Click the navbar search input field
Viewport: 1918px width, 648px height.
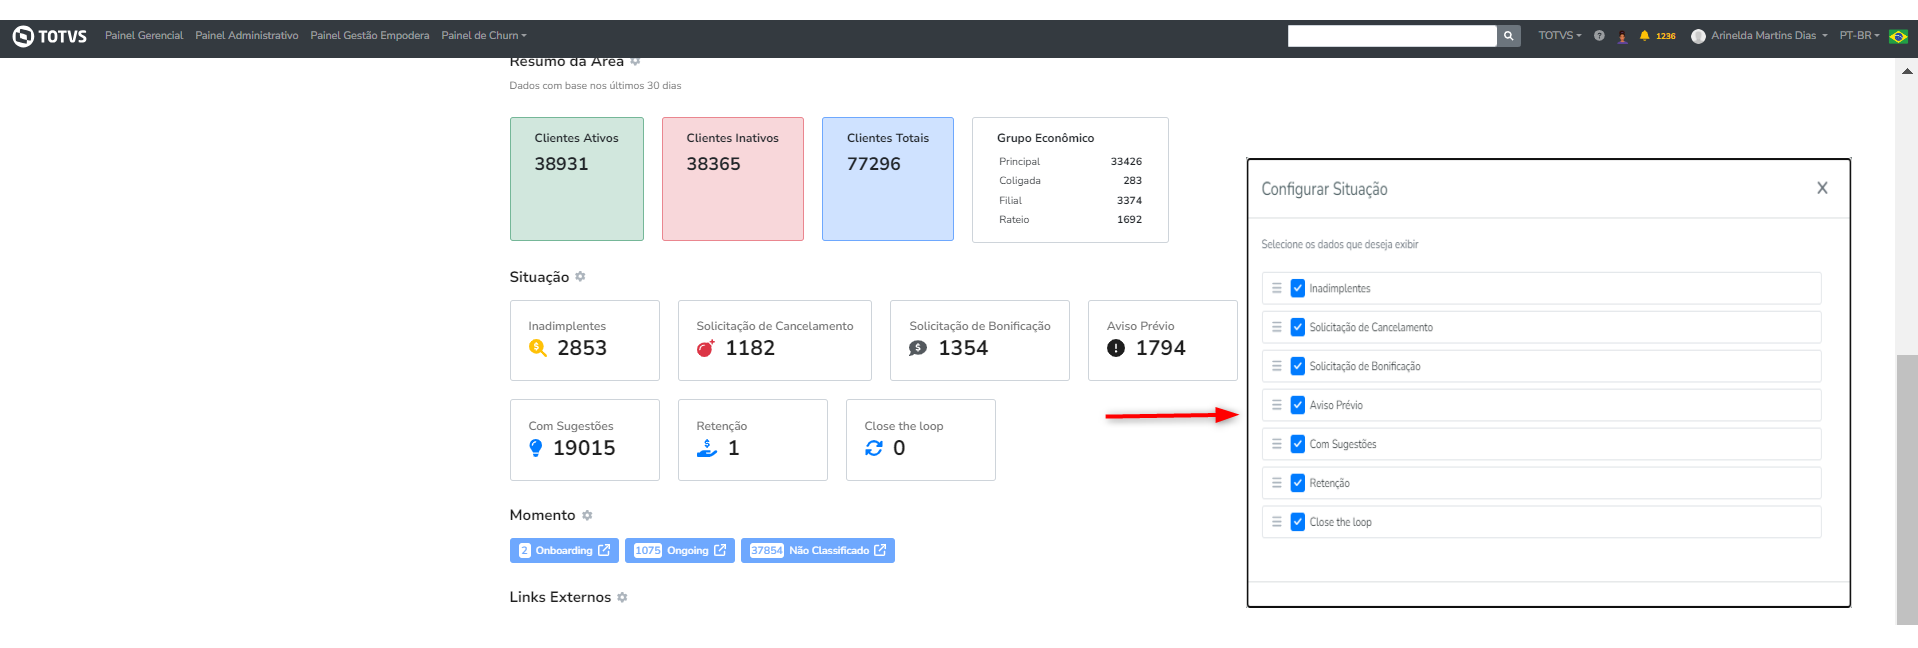pyautogui.click(x=1392, y=36)
